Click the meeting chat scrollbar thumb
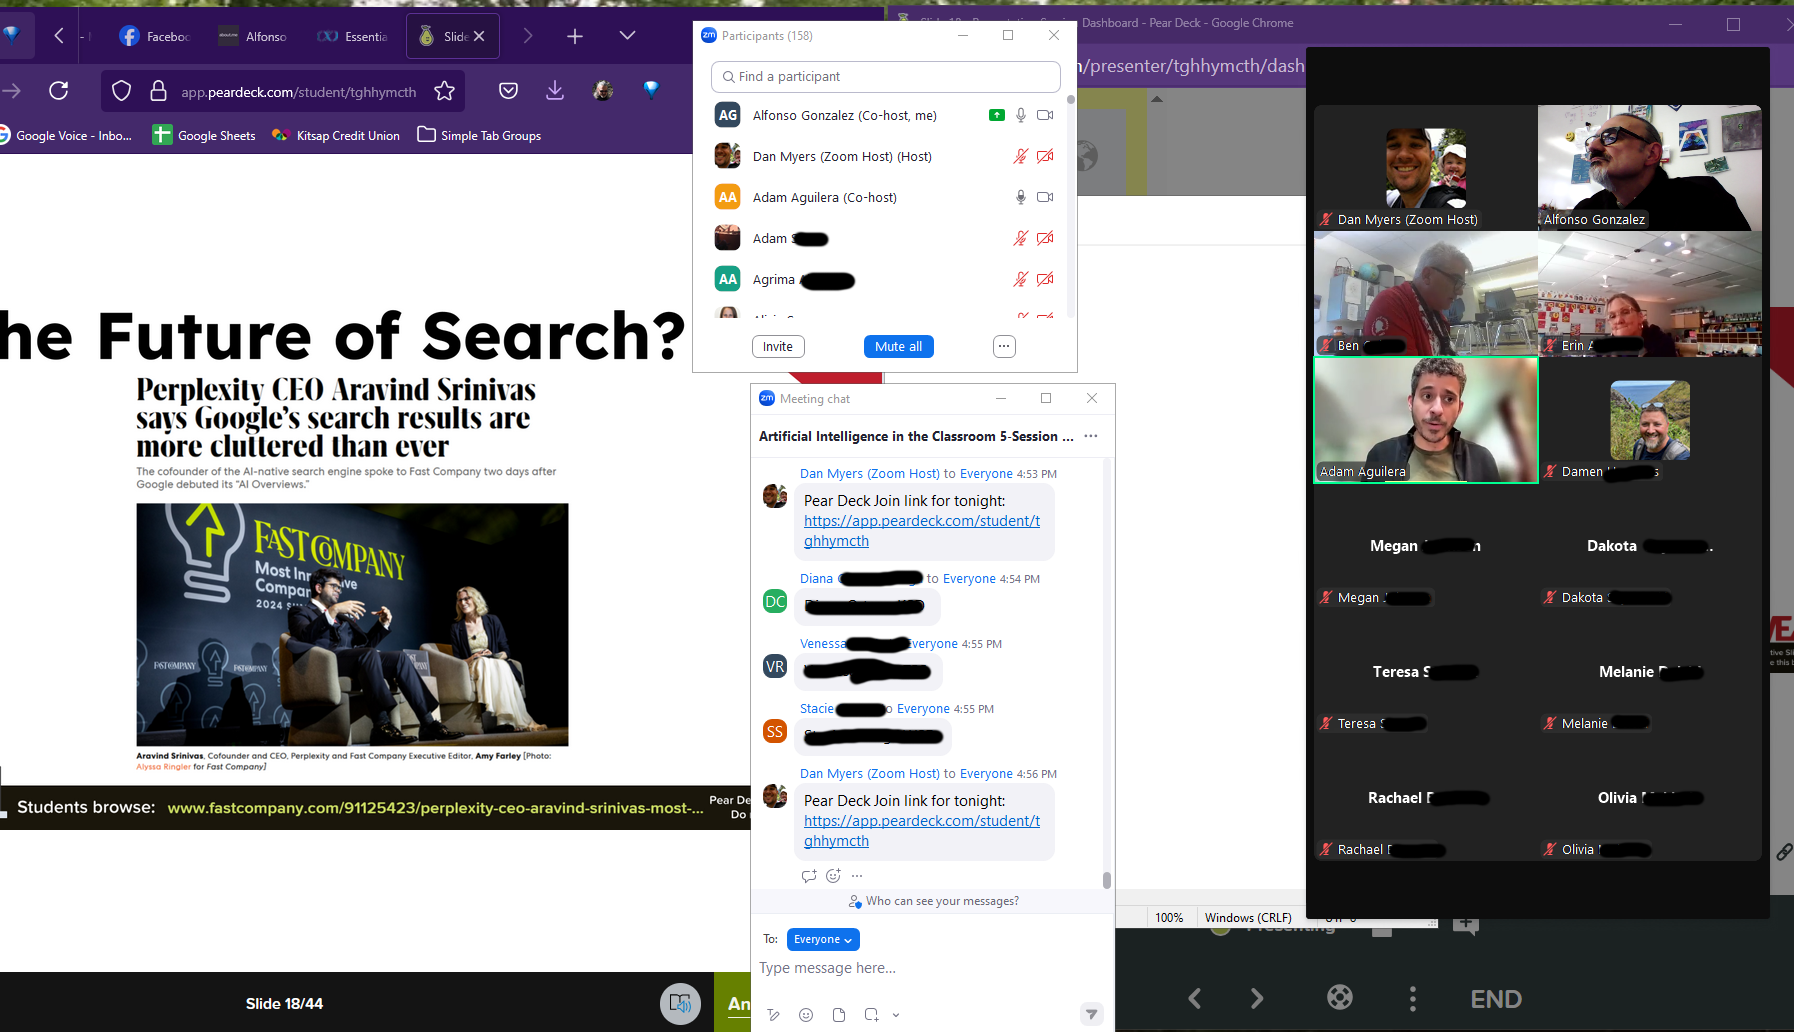This screenshot has height=1032, width=1794. pos(1106,880)
